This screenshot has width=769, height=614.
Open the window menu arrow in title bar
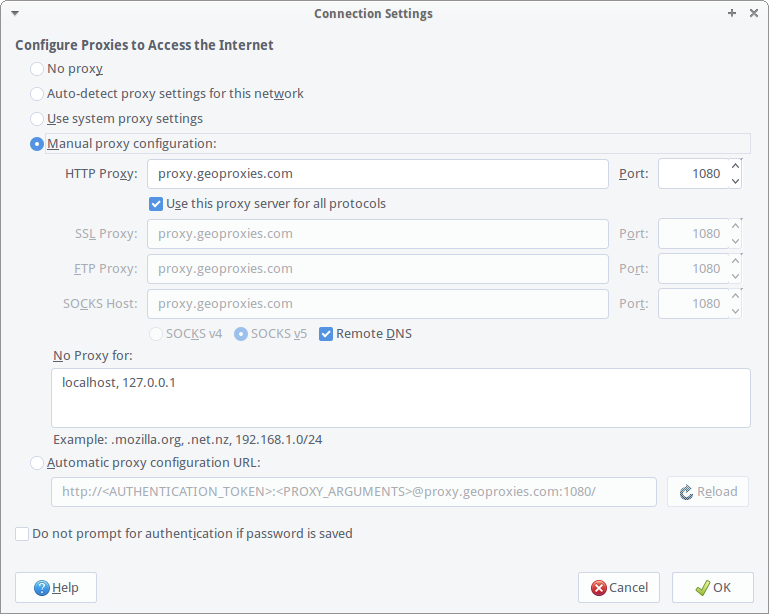[x=15, y=13]
